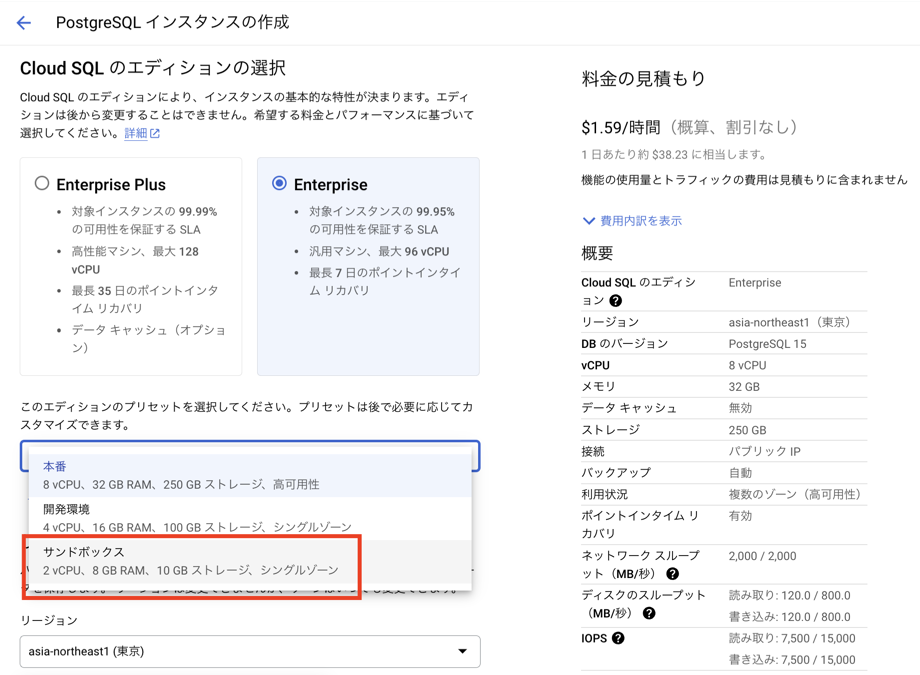Viewport: 920px width, 675px height.
Task: Click the dropdown arrow on the リージョン selector
Action: [x=463, y=651]
